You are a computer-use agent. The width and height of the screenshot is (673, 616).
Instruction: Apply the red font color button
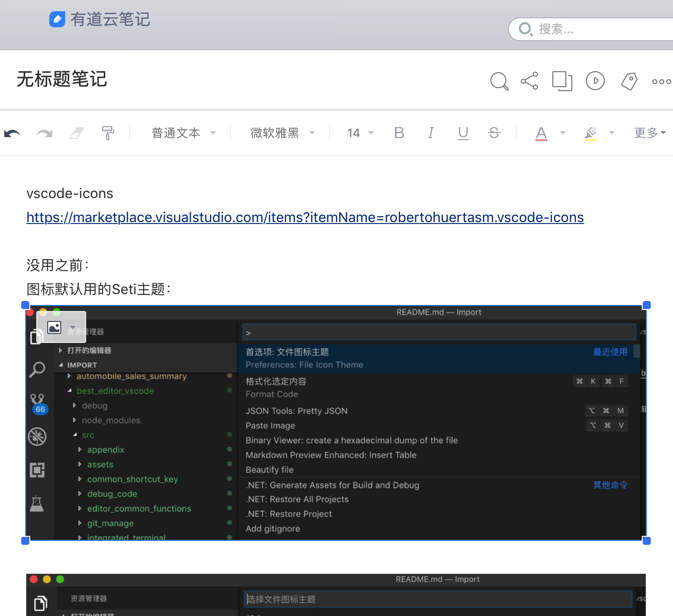point(541,134)
